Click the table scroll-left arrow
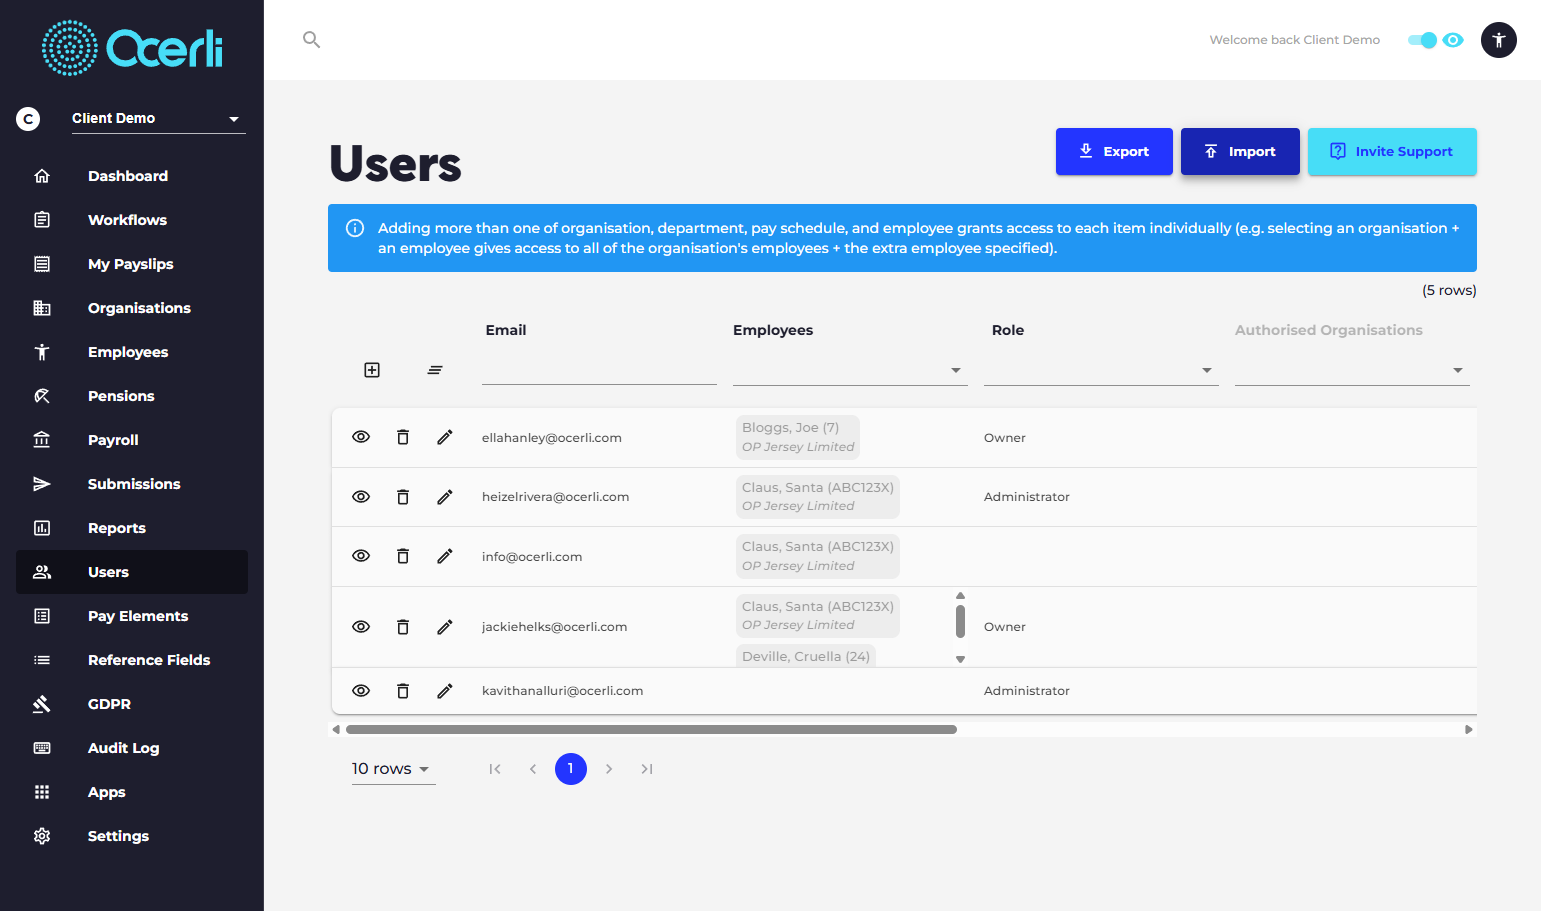1541x911 pixels. pos(336,730)
